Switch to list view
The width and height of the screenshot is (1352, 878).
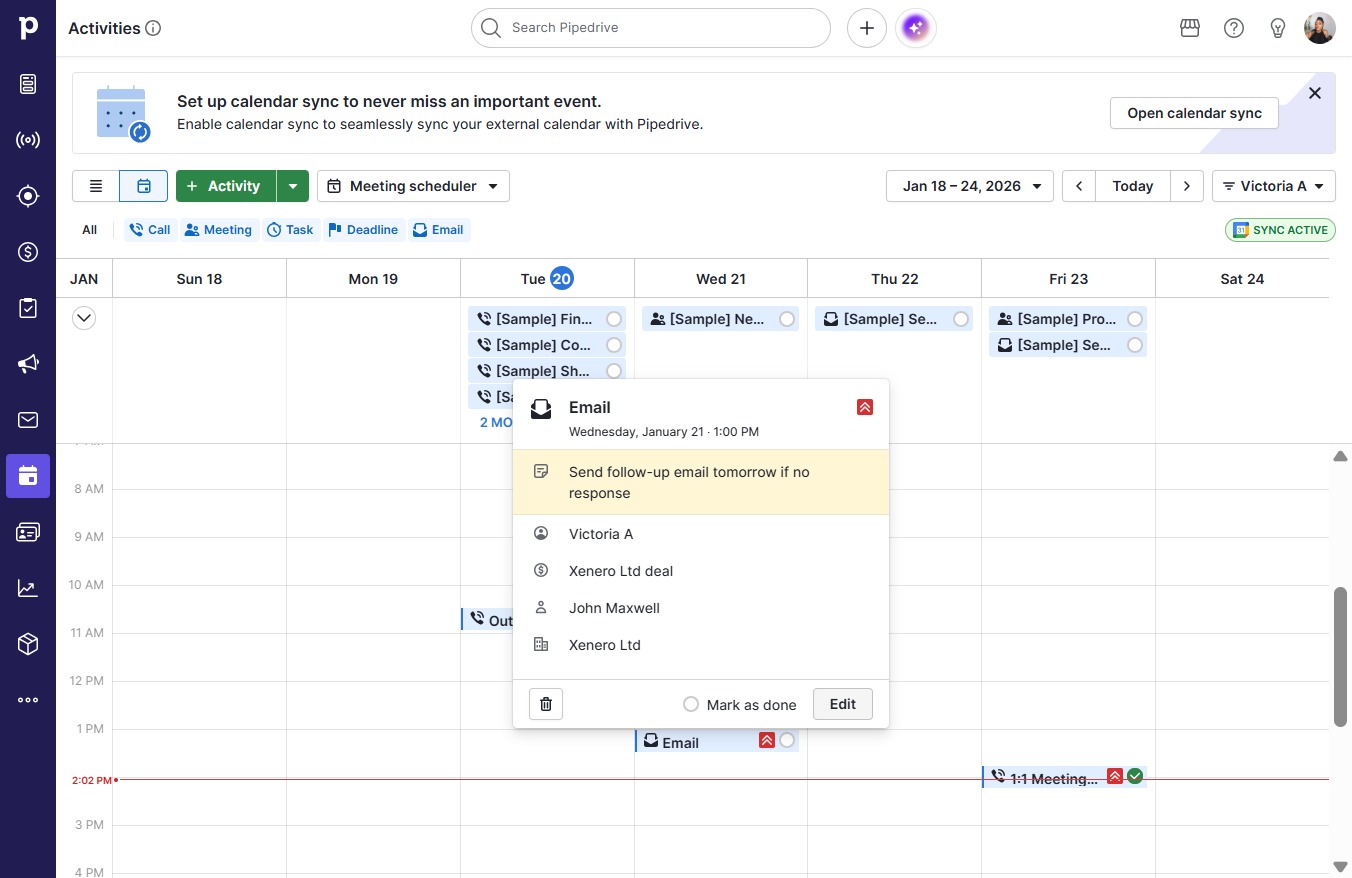click(x=96, y=186)
